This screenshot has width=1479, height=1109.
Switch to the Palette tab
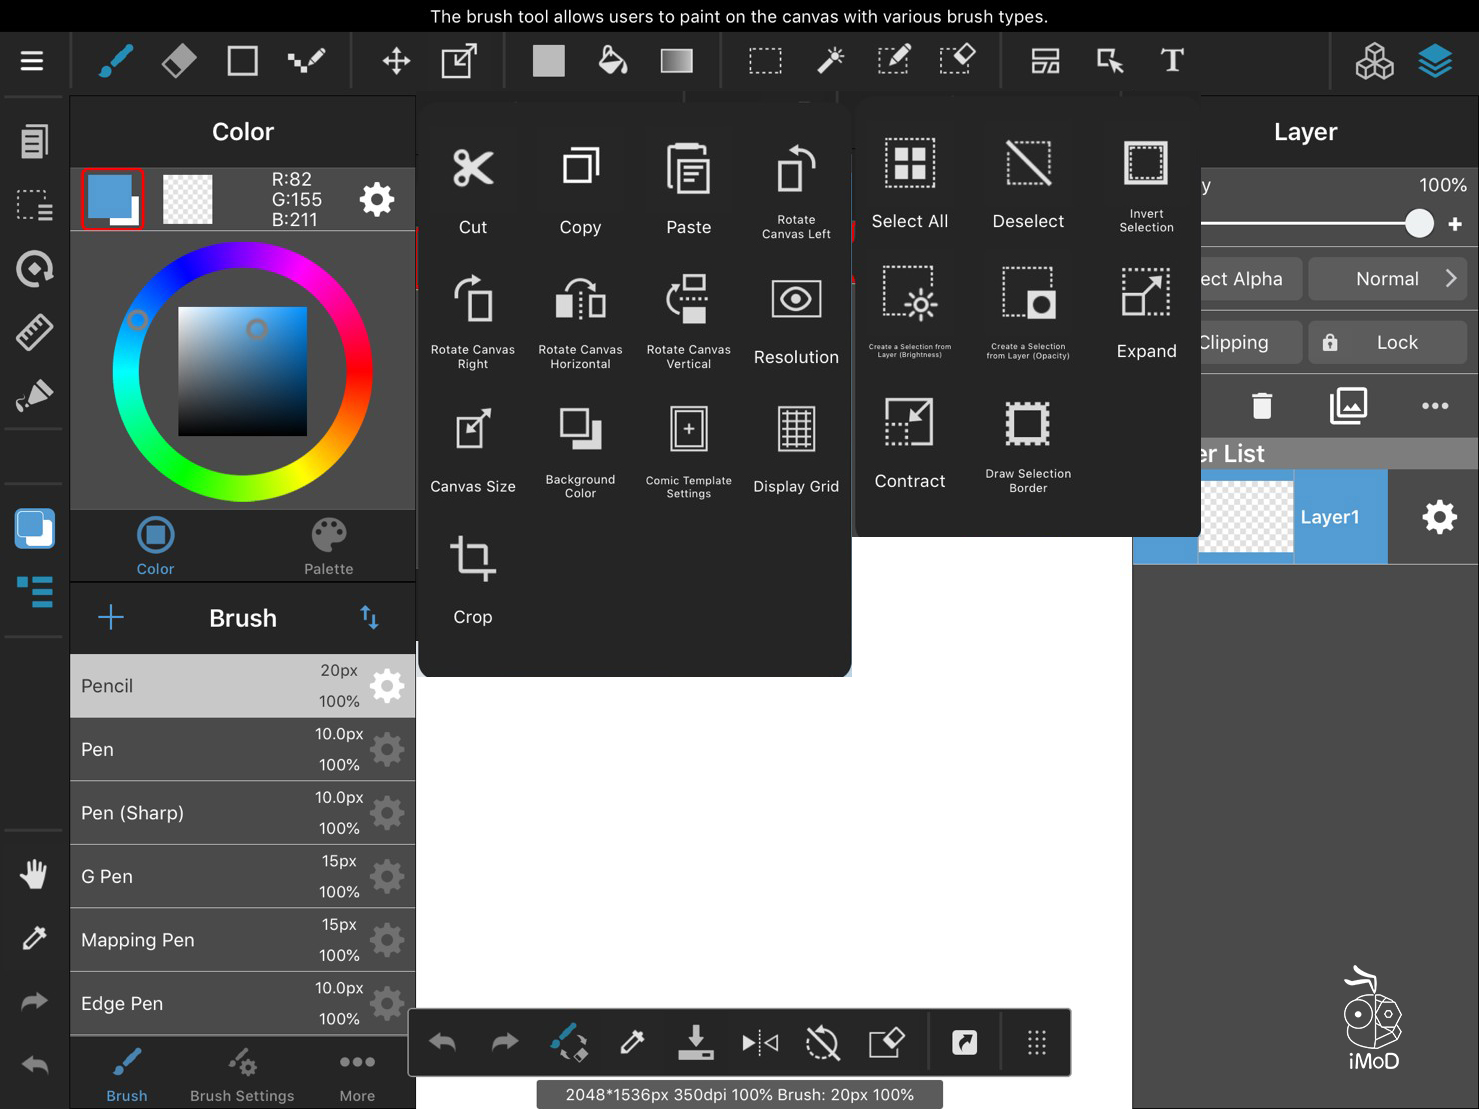tap(328, 546)
